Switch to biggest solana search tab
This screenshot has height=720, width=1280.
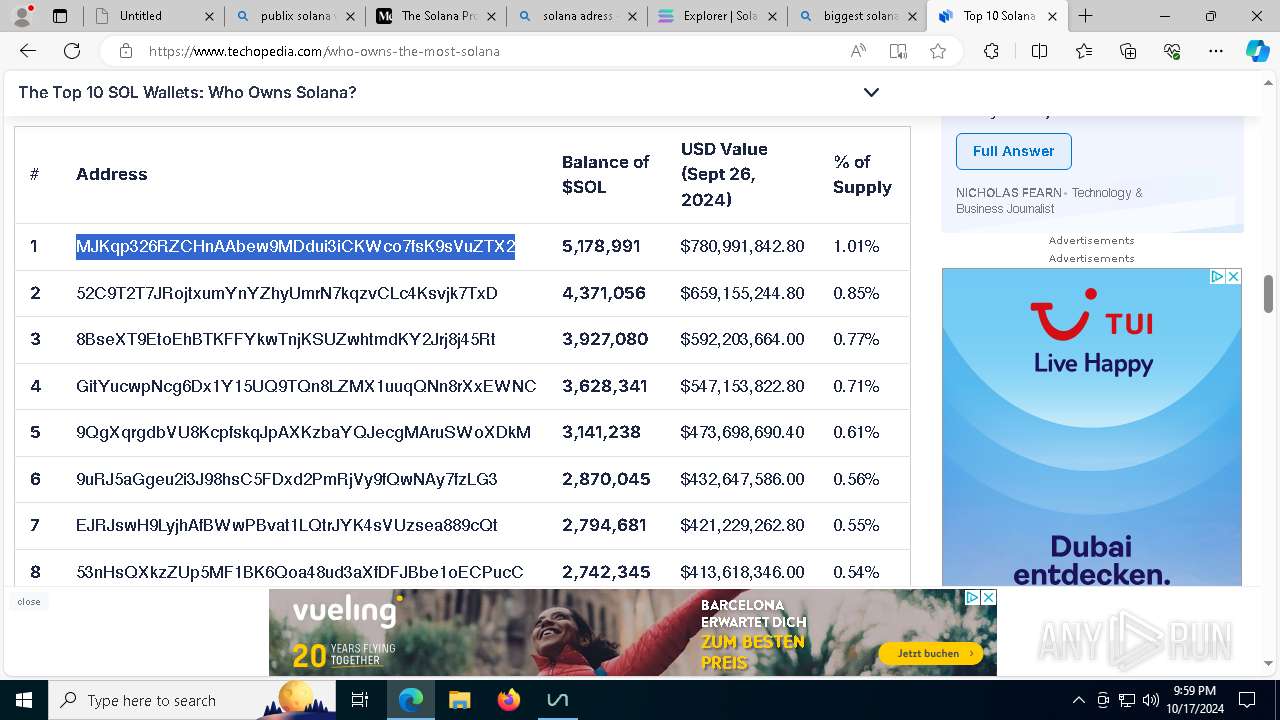(858, 16)
